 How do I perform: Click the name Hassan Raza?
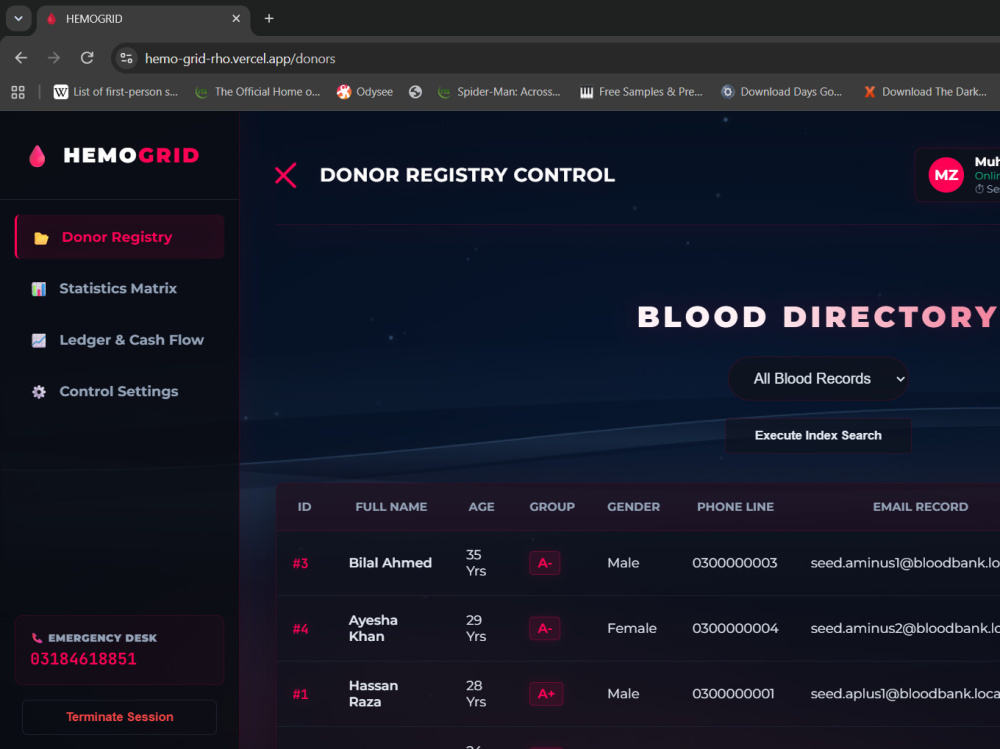coord(374,693)
